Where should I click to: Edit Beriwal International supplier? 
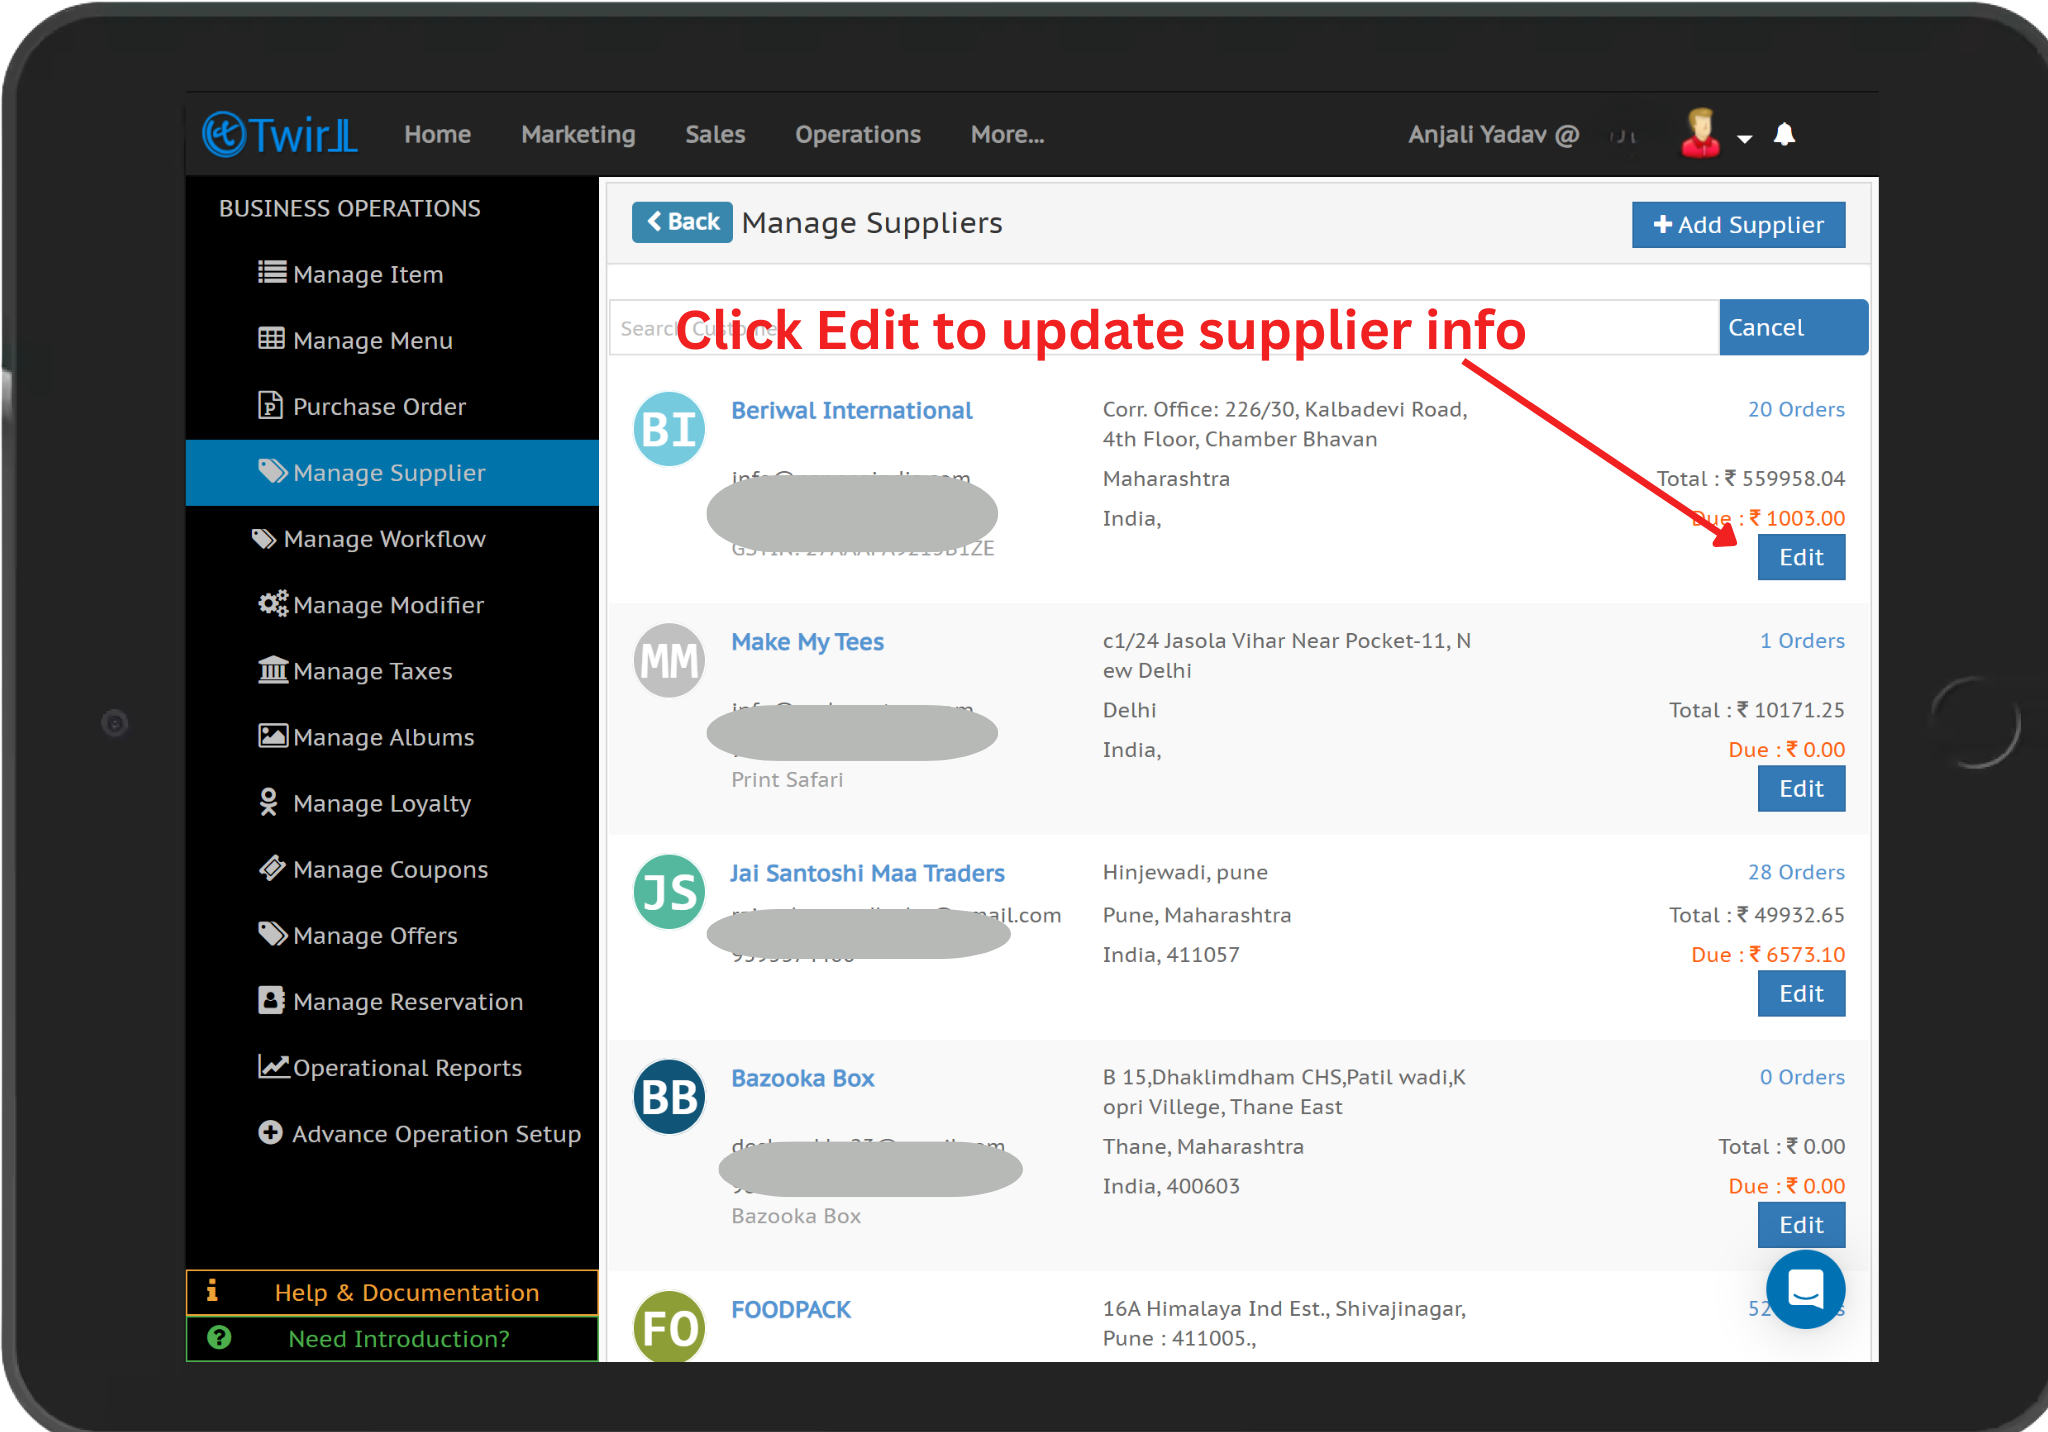click(1801, 557)
